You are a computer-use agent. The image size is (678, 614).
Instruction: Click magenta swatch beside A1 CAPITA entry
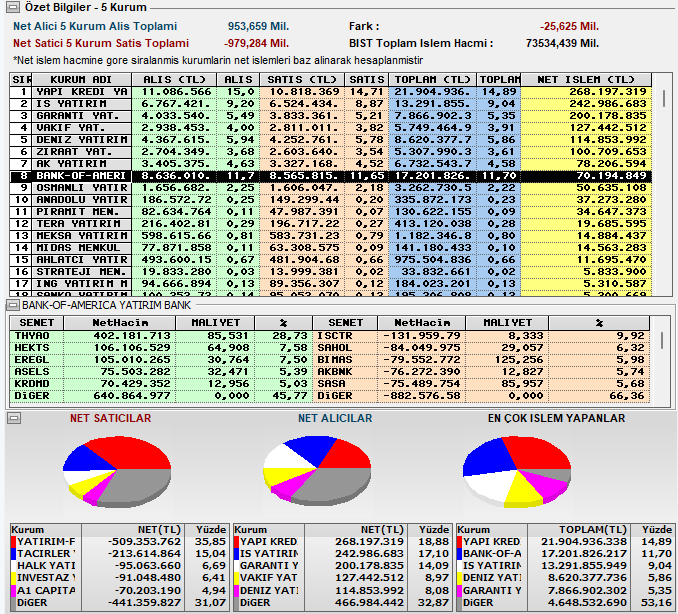tap(13, 591)
